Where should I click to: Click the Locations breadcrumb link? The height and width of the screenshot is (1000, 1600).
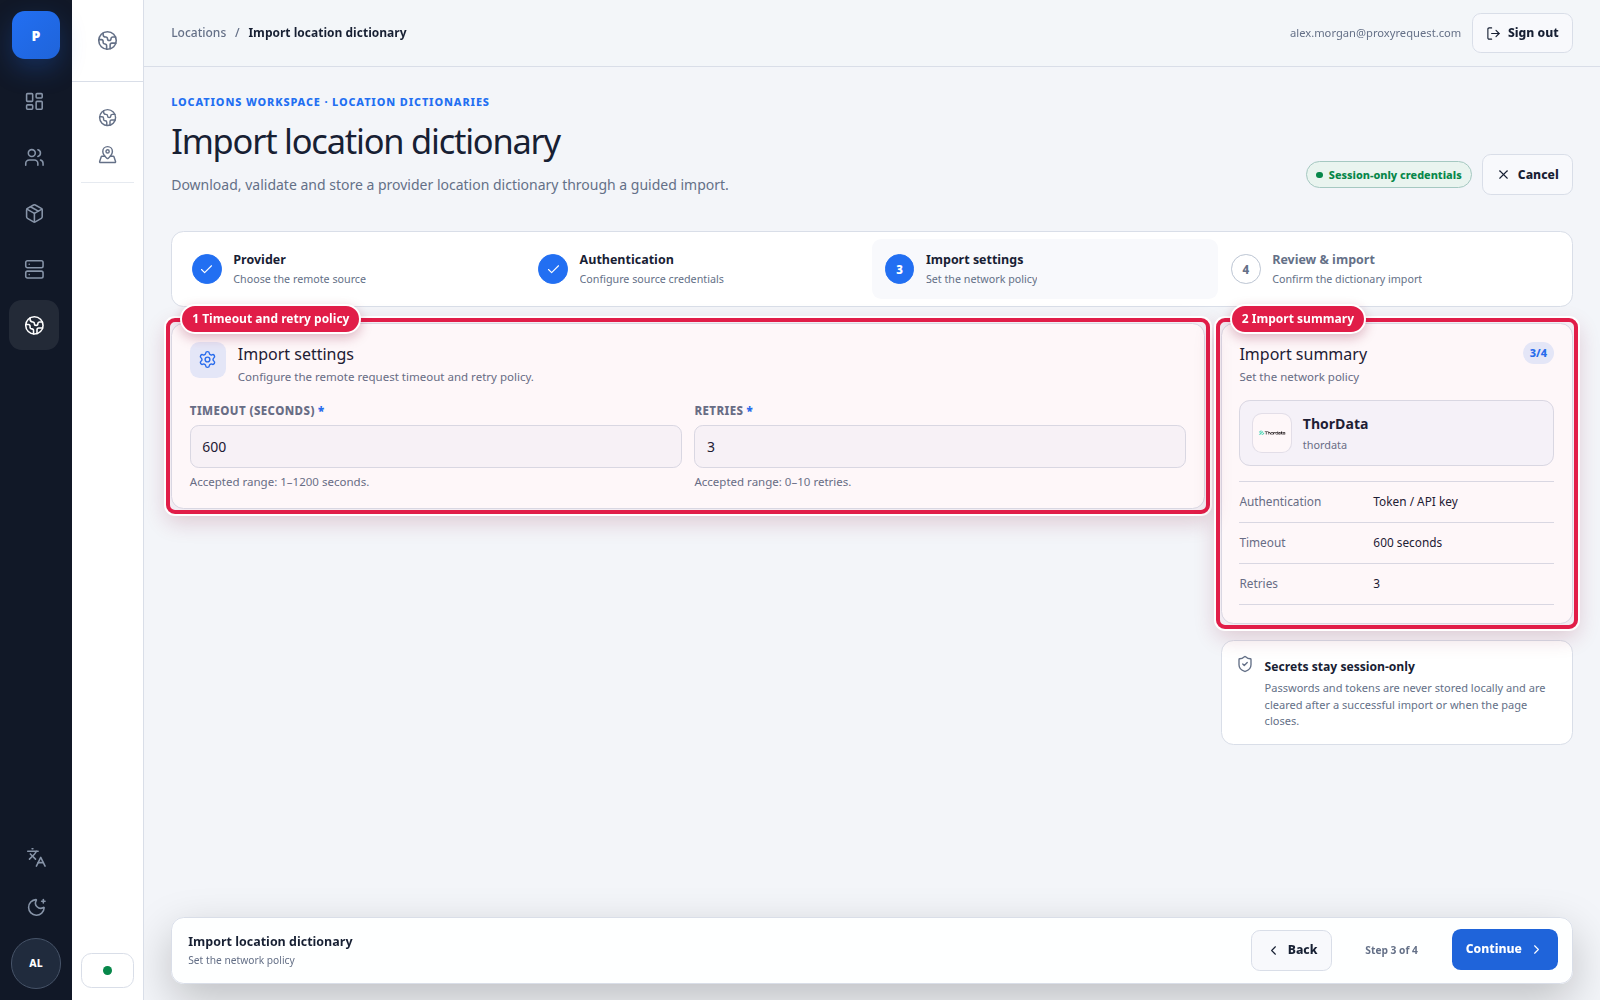(198, 33)
